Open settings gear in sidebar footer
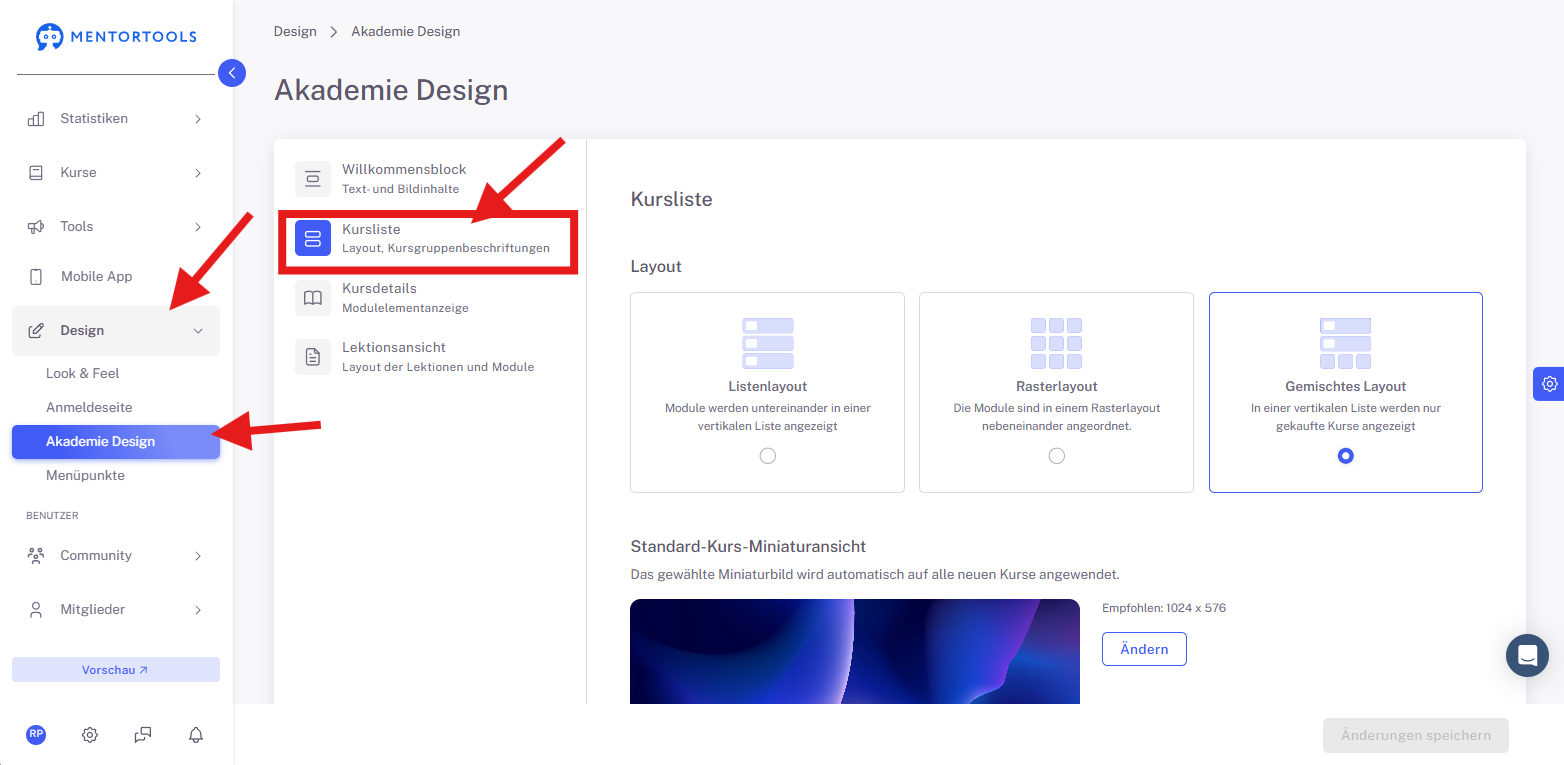1564x765 pixels. coord(90,735)
